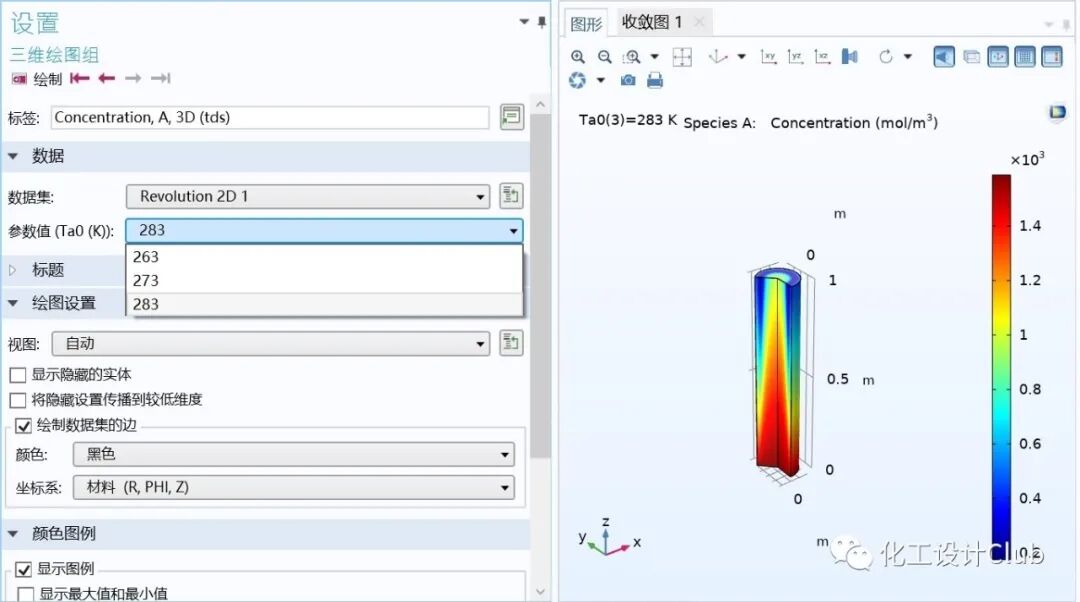Image resolution: width=1080 pixels, height=602 pixels.
Task: Switch to the 图形 tab
Action: click(586, 24)
